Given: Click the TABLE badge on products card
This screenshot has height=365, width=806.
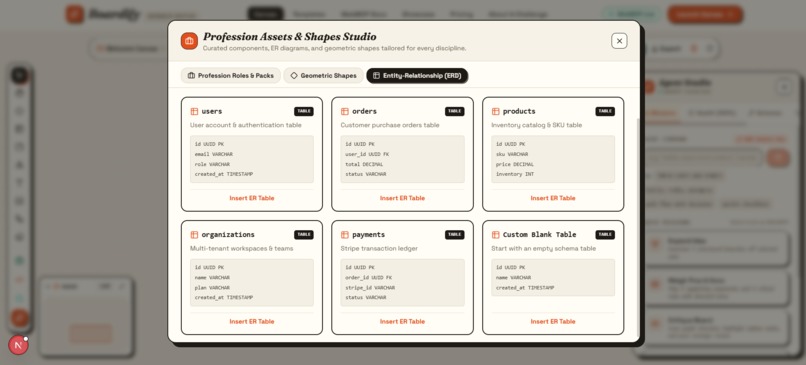Looking at the screenshot, I should click(x=605, y=111).
